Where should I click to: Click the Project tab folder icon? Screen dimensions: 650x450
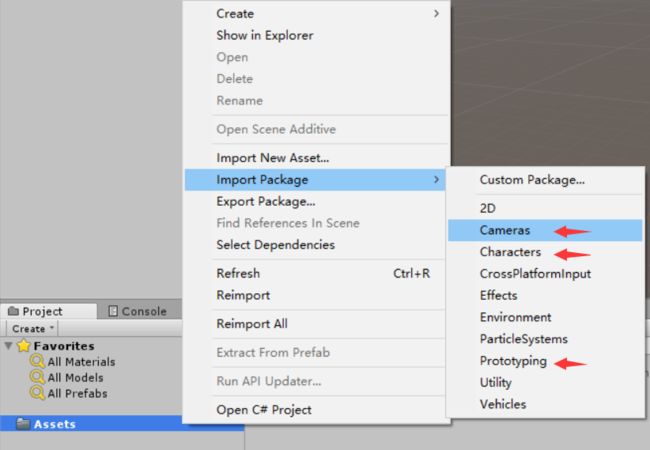pos(13,311)
